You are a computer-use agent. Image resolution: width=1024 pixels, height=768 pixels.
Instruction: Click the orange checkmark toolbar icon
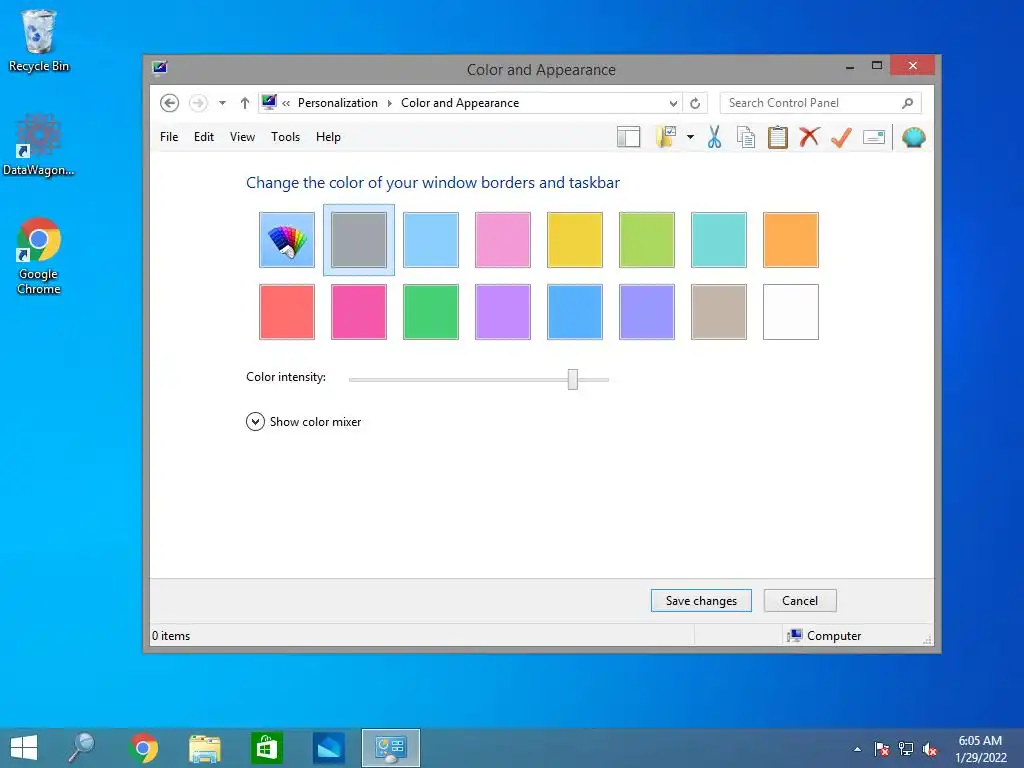coord(841,137)
